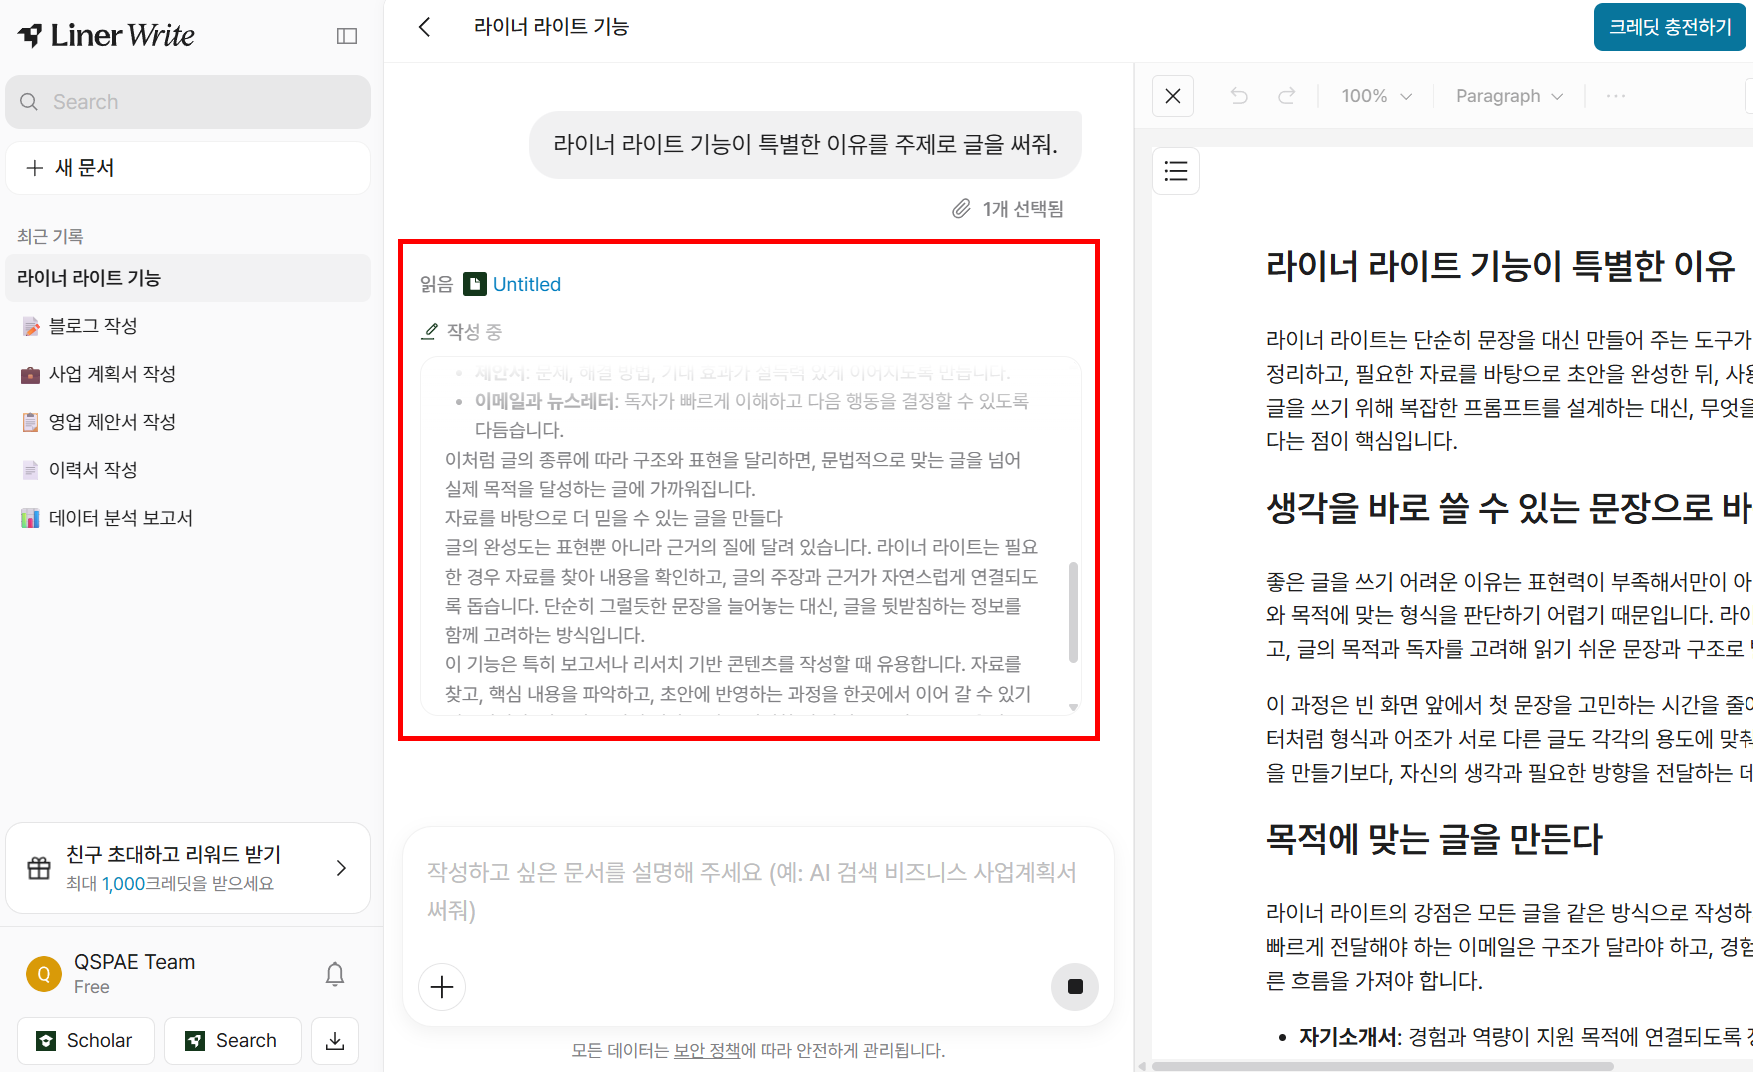Collapse the sidebar panel icon
The height and width of the screenshot is (1072, 1753).
(347, 36)
